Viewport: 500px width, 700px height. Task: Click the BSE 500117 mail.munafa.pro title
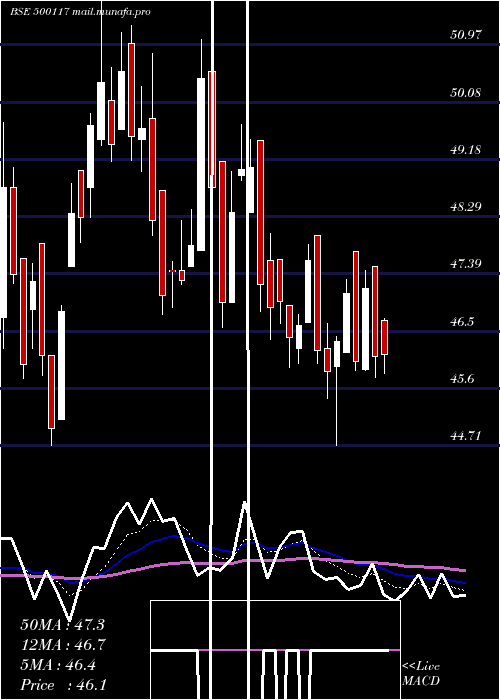coord(80,12)
